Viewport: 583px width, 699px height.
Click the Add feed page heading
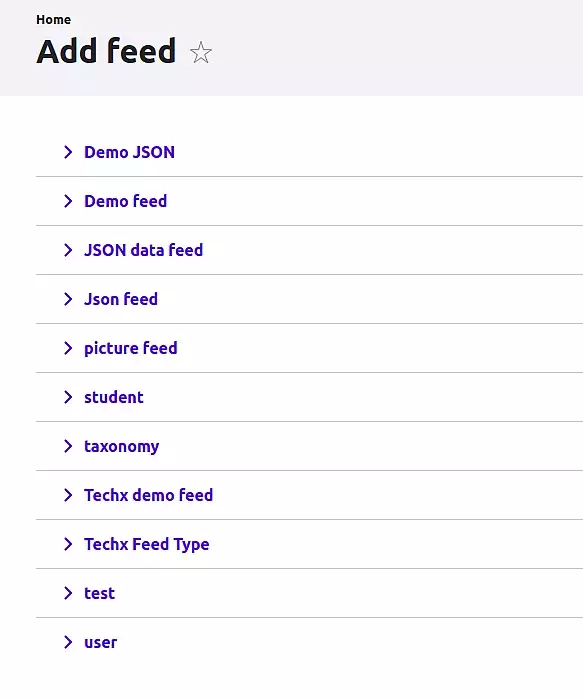(106, 51)
